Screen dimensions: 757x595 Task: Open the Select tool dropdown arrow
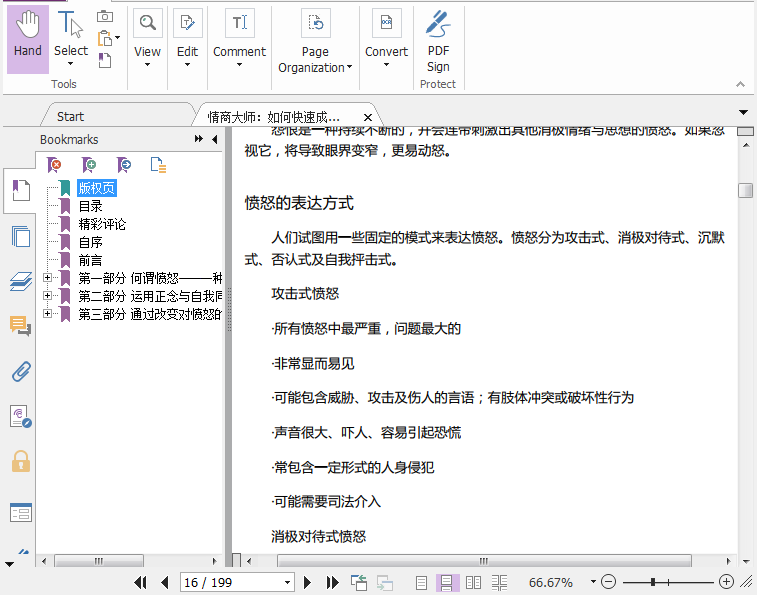[70, 63]
